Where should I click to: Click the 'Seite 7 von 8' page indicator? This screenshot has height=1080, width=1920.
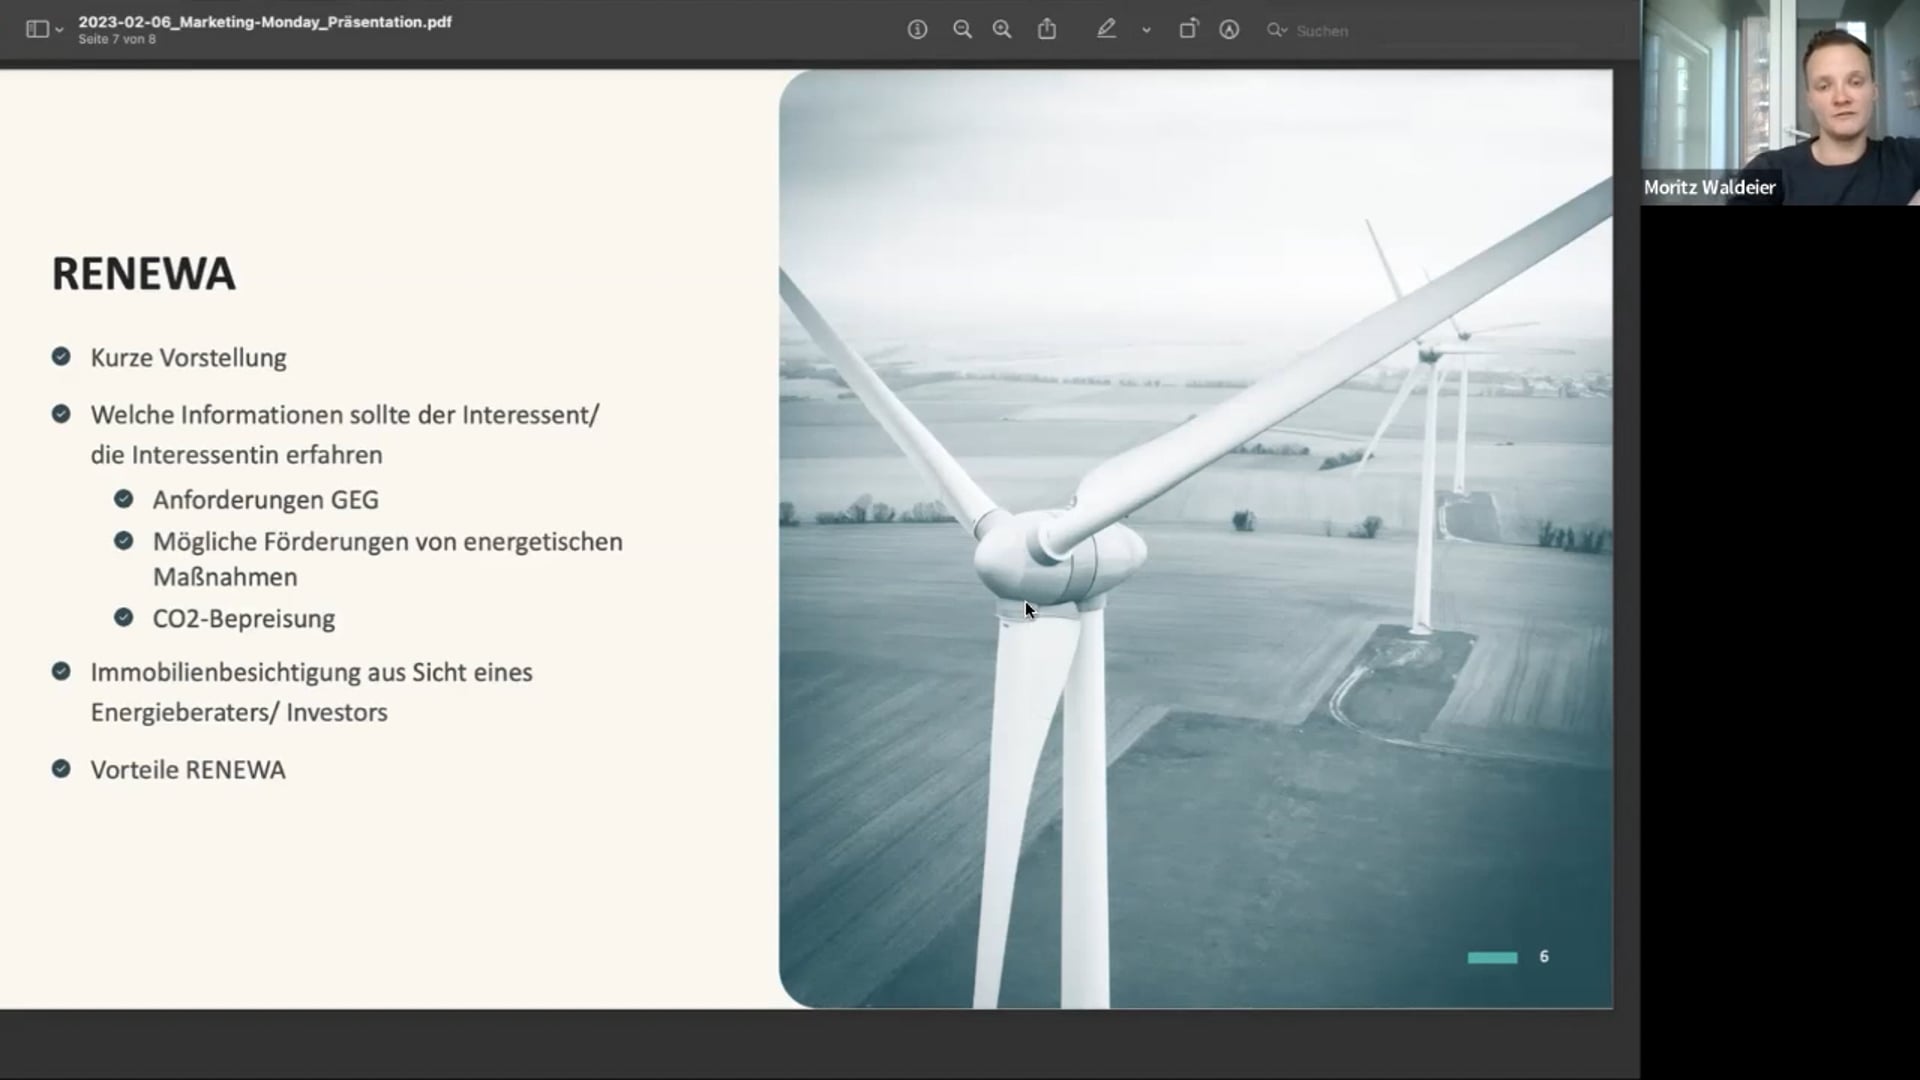pyautogui.click(x=117, y=39)
